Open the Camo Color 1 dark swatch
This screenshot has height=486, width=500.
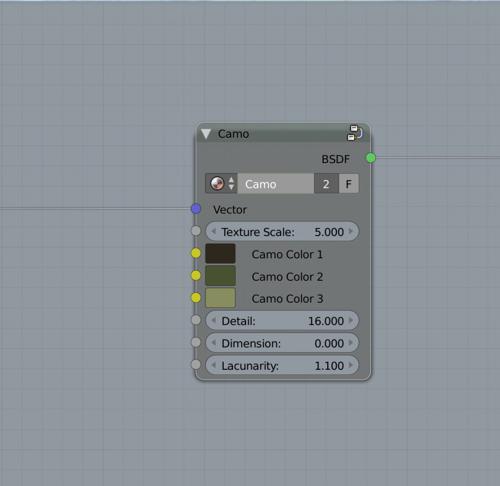[220, 254]
